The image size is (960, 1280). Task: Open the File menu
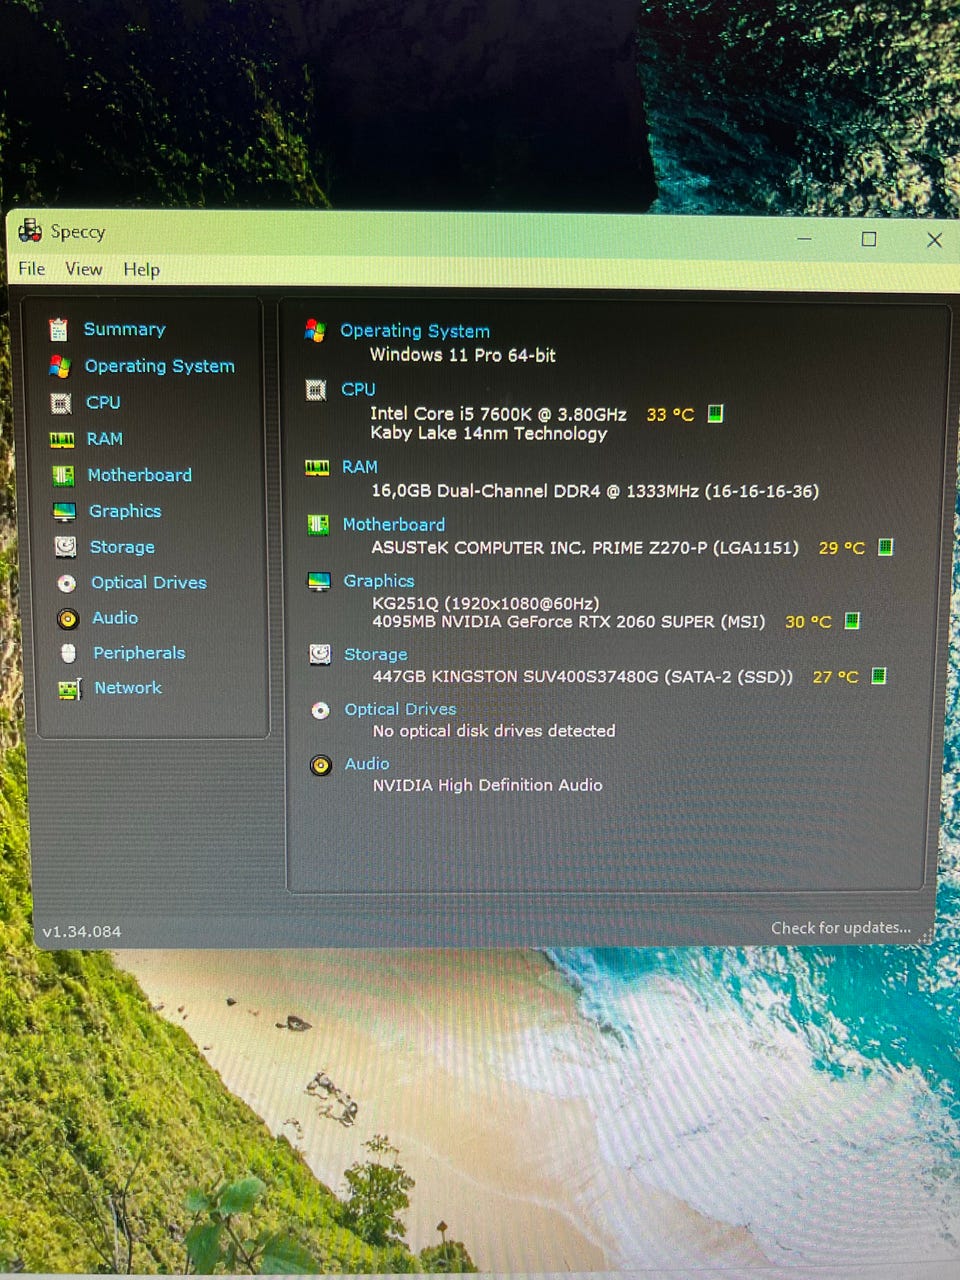[x=31, y=269]
